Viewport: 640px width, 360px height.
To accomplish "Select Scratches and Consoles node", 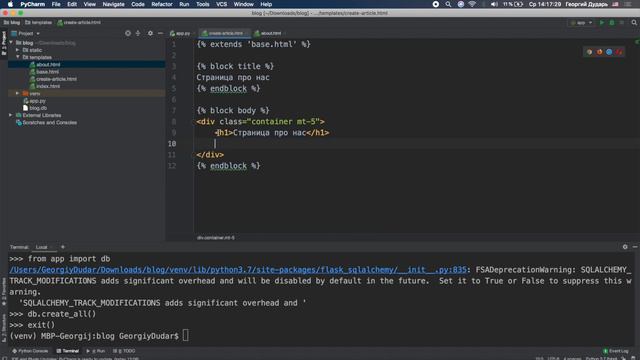I will tap(49, 122).
